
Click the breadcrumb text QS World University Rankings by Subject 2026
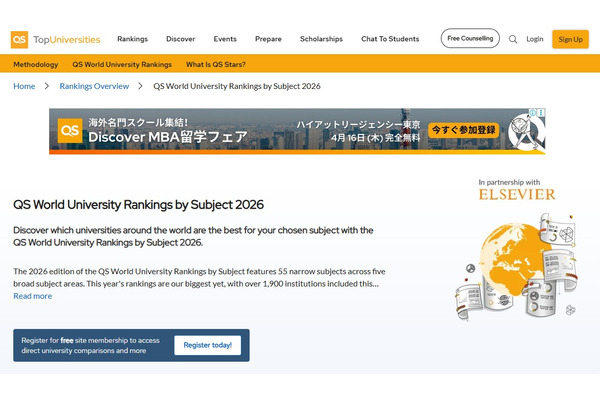point(237,86)
